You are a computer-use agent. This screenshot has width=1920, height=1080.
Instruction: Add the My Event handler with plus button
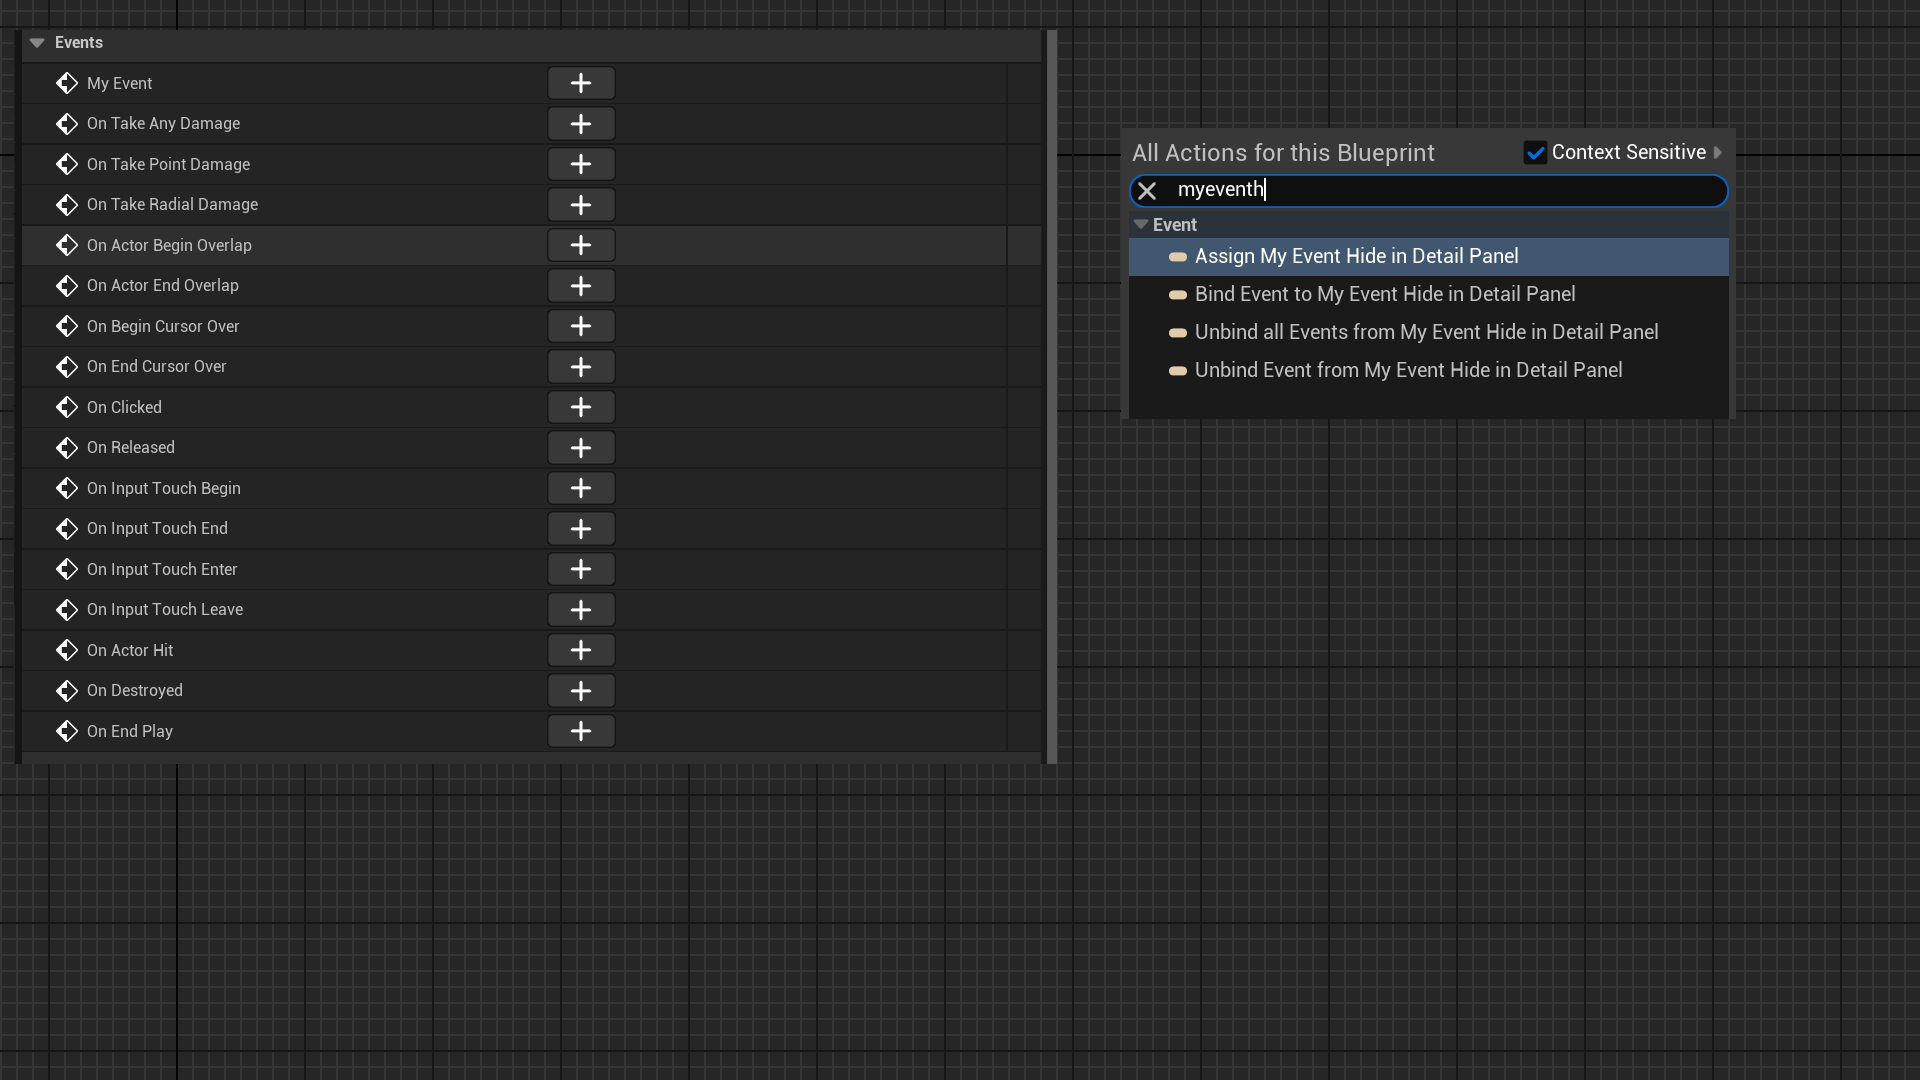pyautogui.click(x=581, y=83)
